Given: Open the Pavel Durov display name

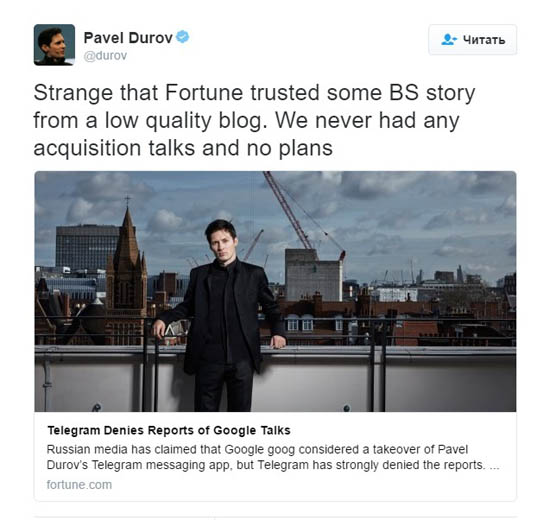Looking at the screenshot, I should coord(128,38).
